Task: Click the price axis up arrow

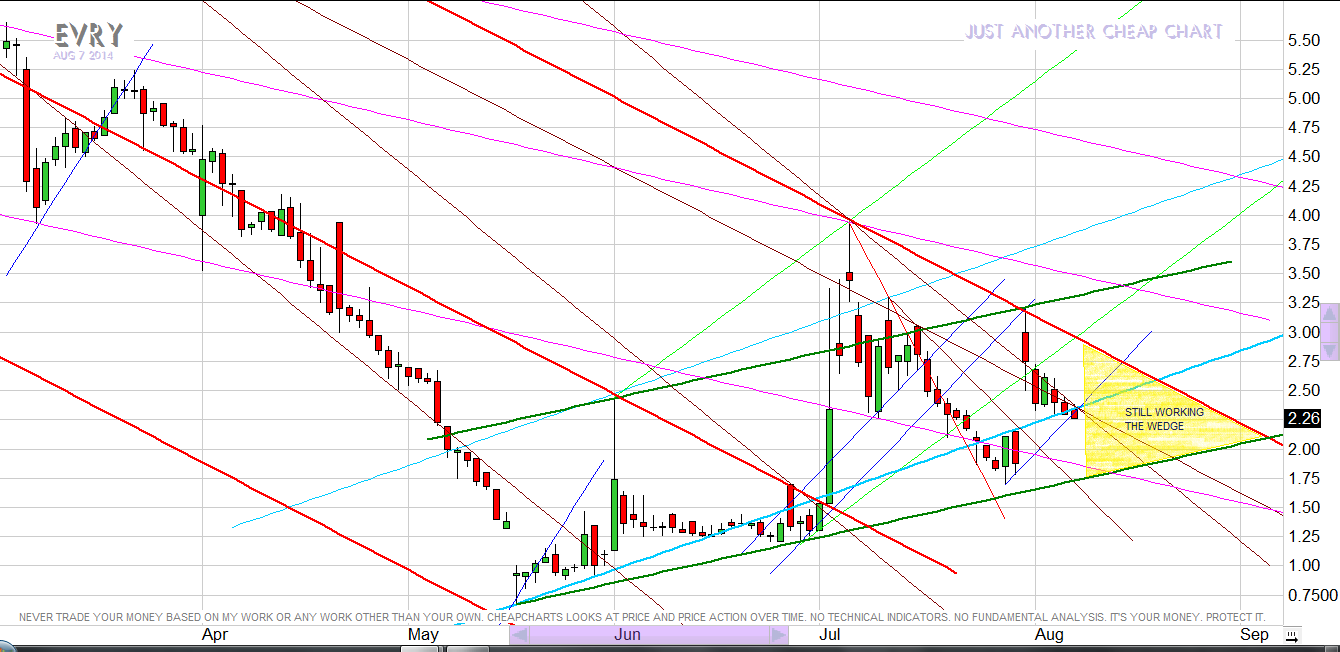Action: pos(1329,313)
